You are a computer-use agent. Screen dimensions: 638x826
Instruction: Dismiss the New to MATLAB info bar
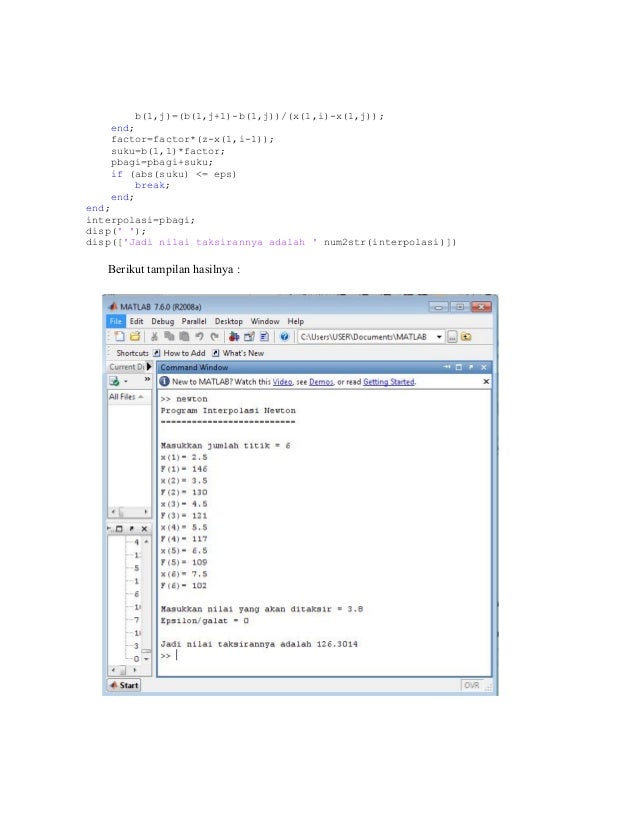pyautogui.click(x=486, y=381)
